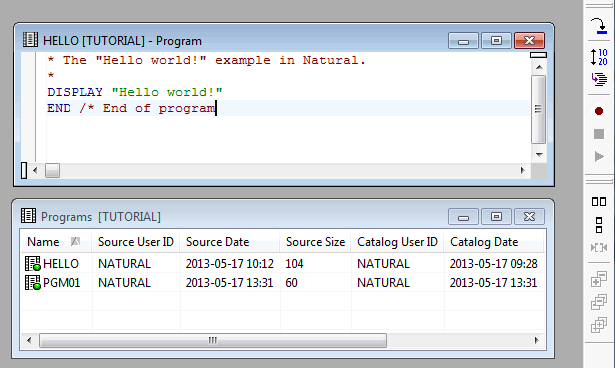Tile windows stacked vertically icon
The width and height of the screenshot is (615, 368).
(599, 225)
